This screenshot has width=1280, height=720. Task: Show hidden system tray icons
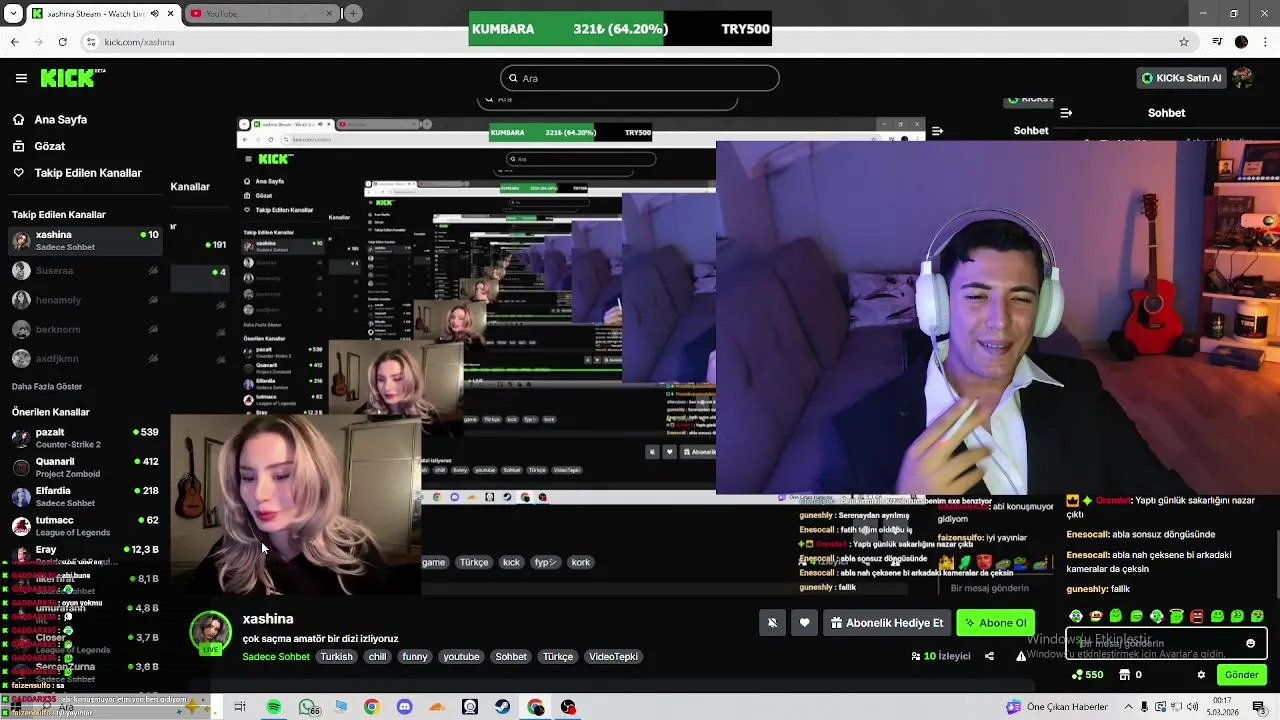coord(1127,707)
